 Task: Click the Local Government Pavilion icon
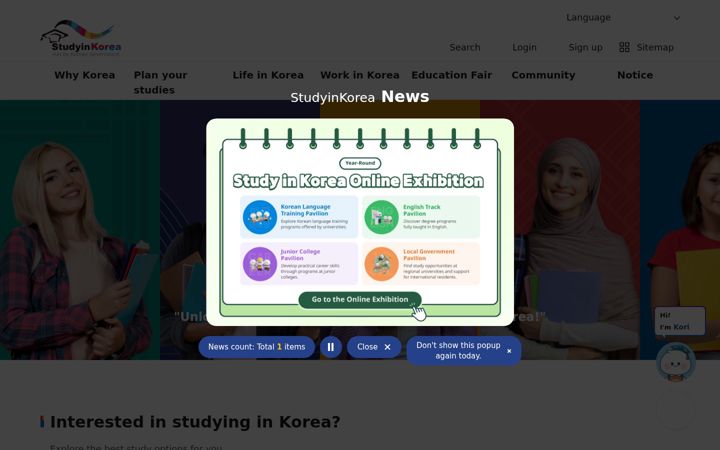point(381,264)
